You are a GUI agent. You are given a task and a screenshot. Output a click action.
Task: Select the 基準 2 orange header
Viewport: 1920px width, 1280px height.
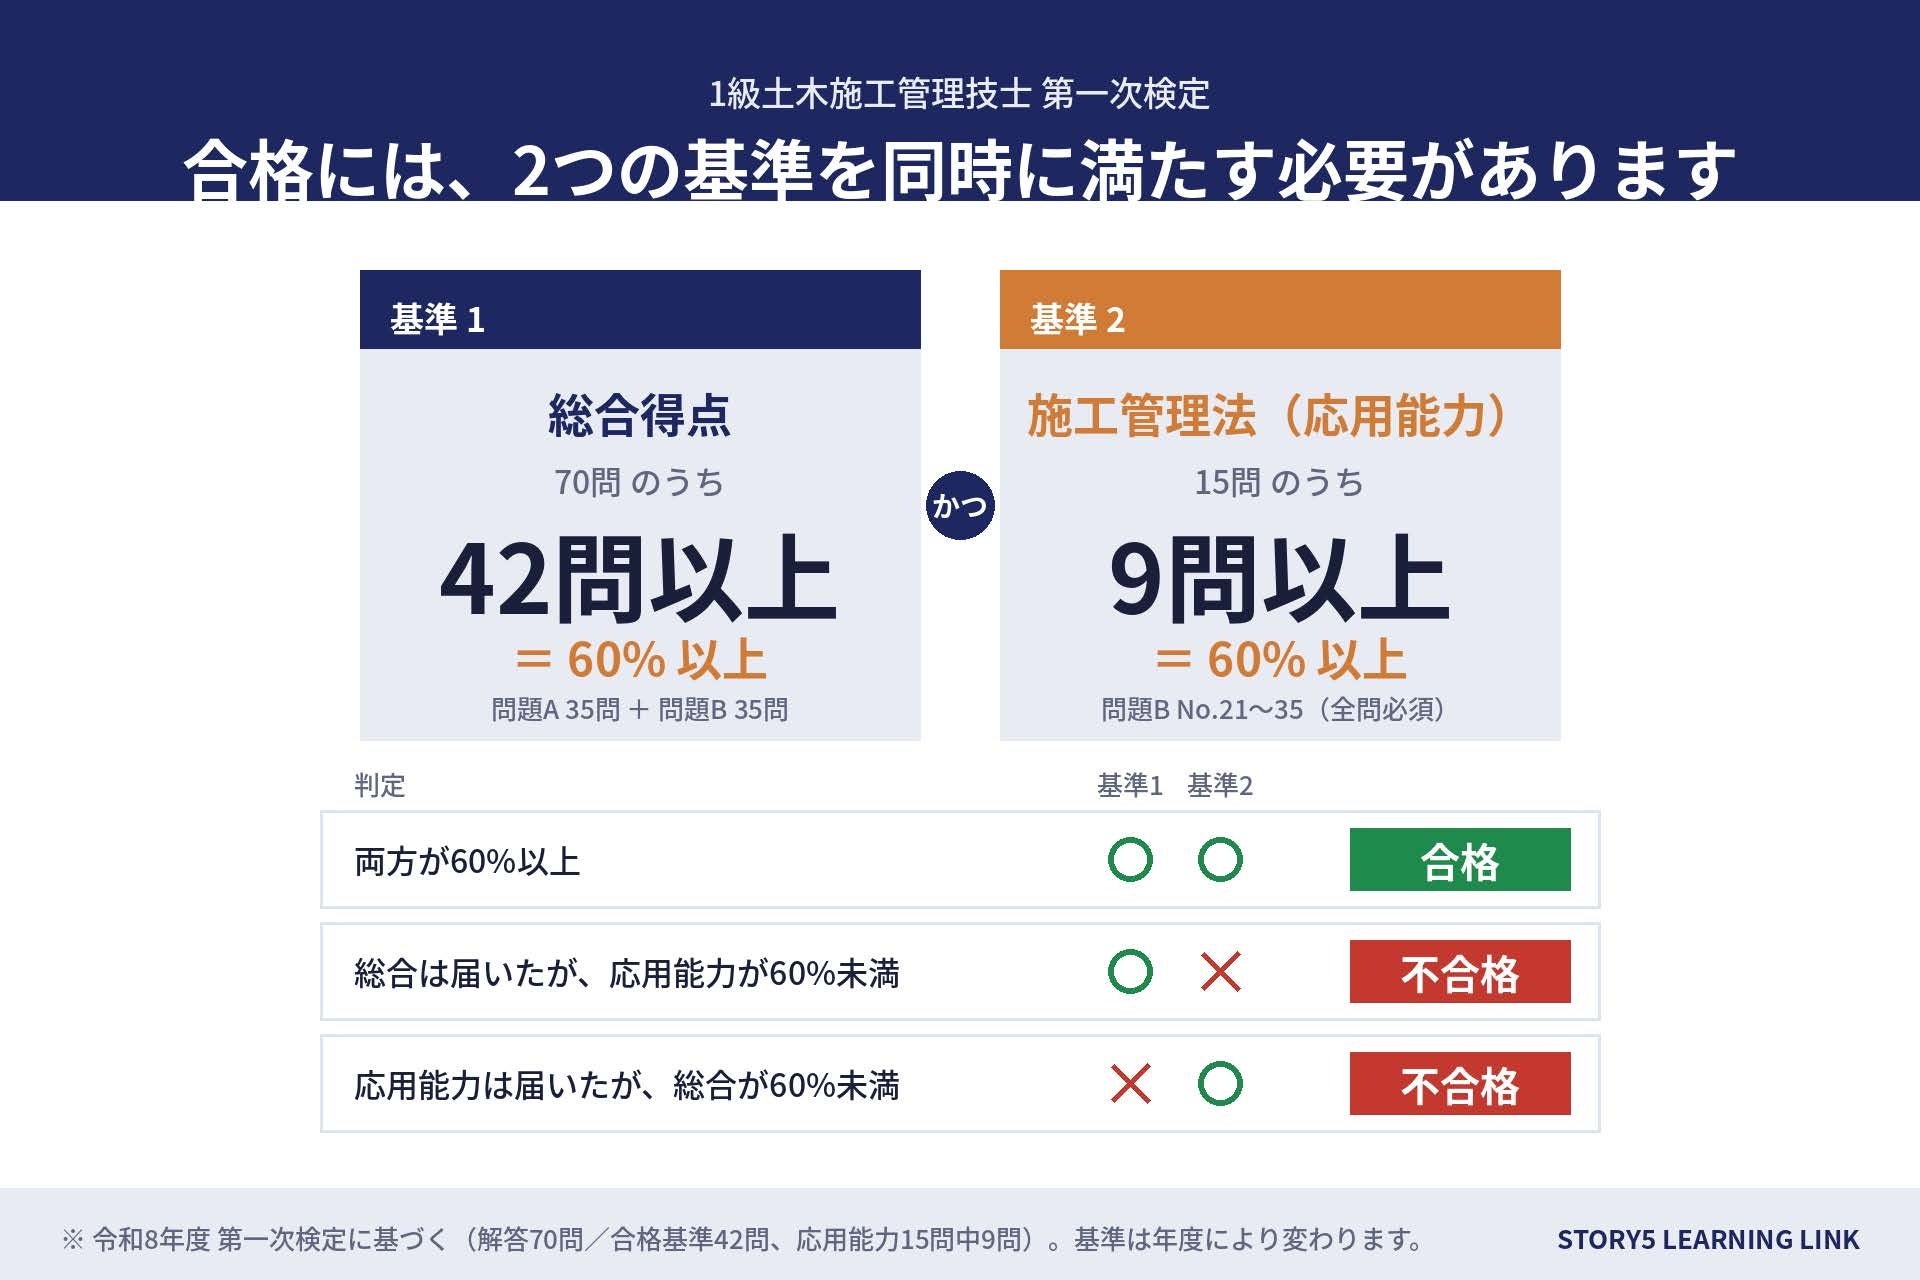tap(1280, 310)
